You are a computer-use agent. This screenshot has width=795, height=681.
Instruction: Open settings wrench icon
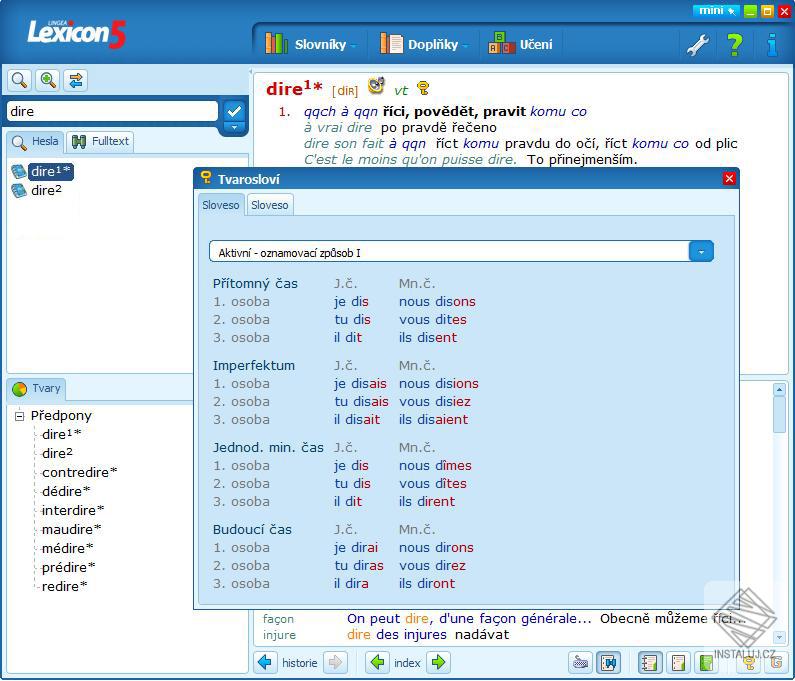point(698,45)
